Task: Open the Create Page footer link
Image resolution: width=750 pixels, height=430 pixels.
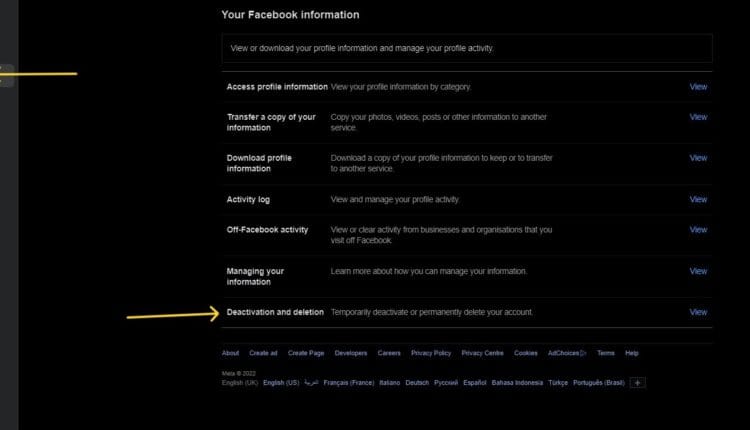Action: (305, 353)
